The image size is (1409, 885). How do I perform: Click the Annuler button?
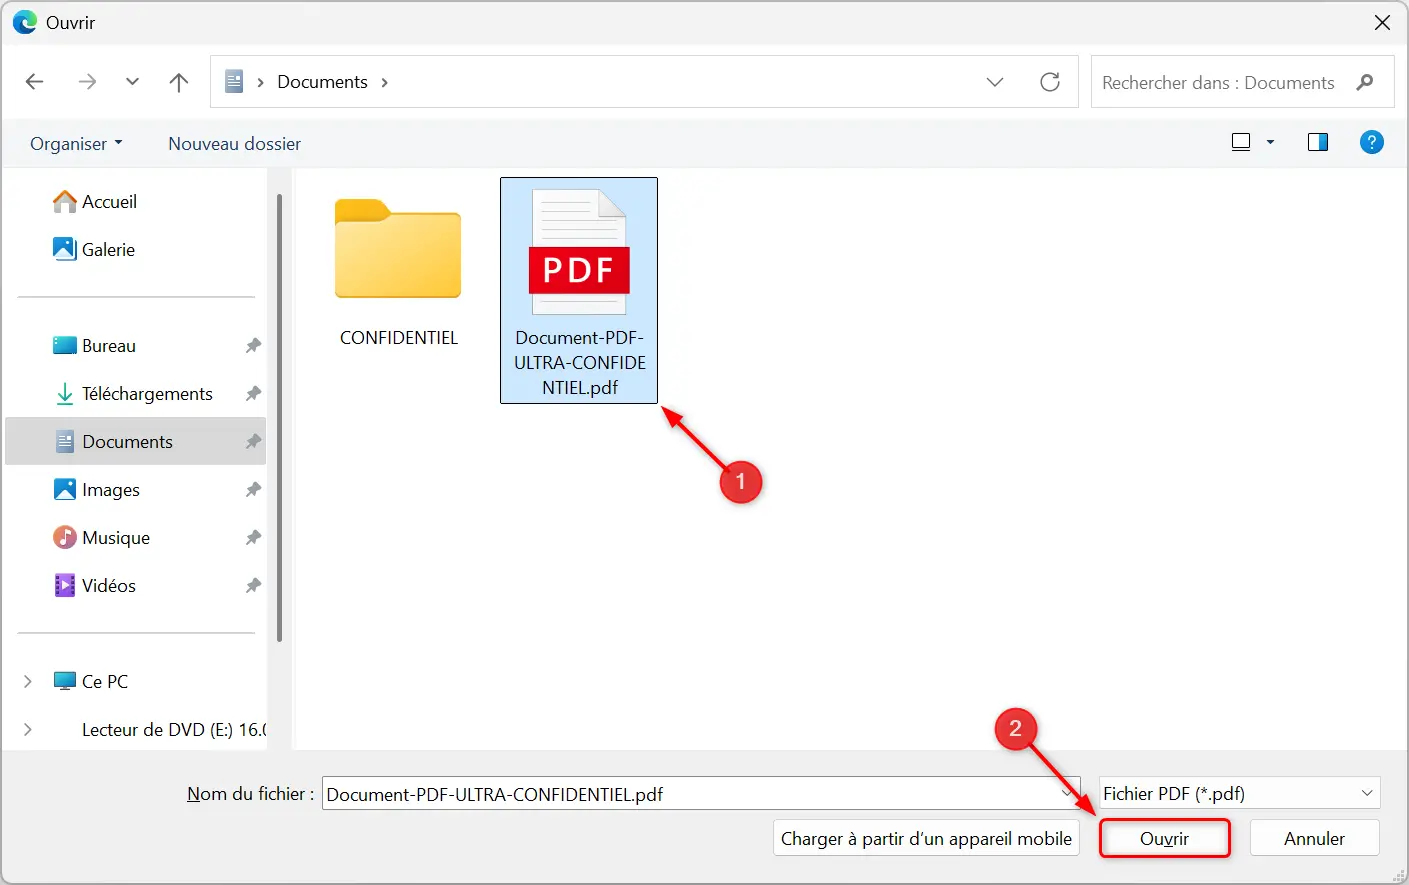coord(1314,839)
